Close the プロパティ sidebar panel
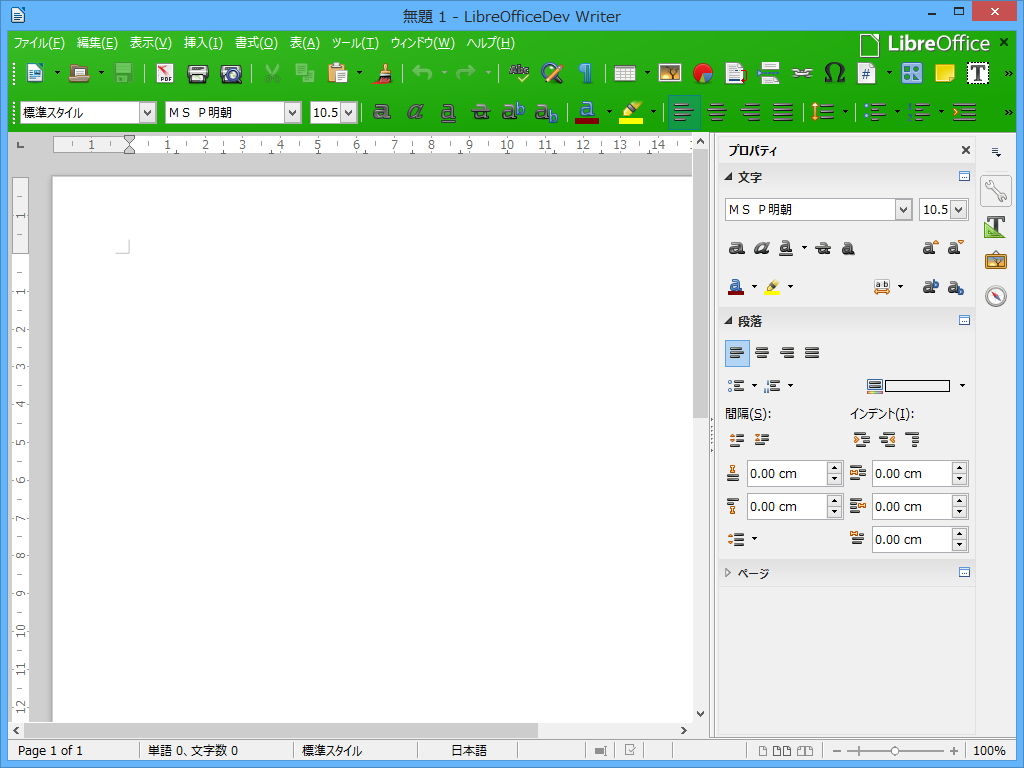The image size is (1024, 768). 965,150
